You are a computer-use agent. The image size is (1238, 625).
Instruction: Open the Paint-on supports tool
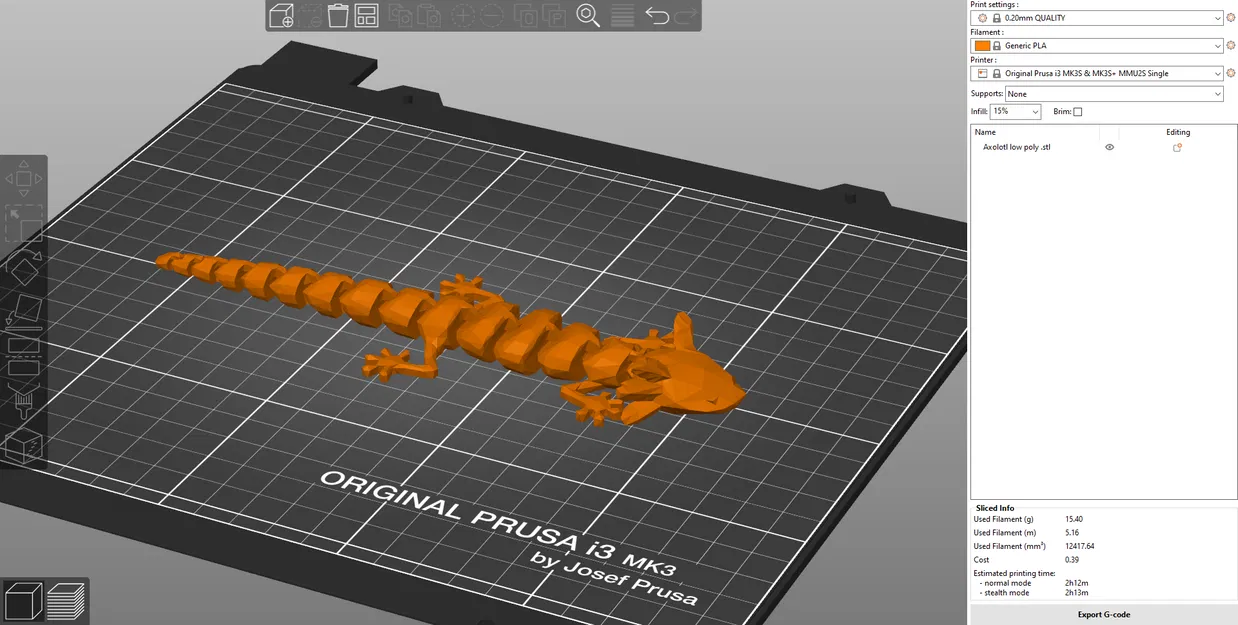click(x=23, y=401)
